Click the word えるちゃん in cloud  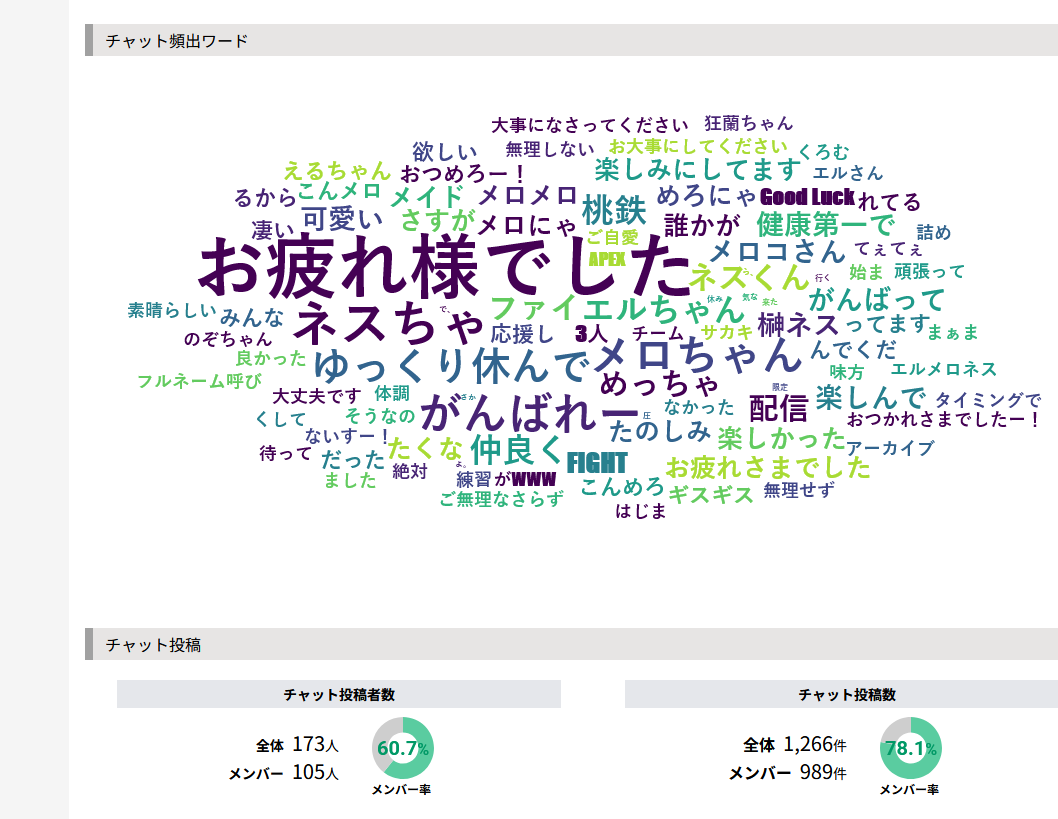point(337,170)
